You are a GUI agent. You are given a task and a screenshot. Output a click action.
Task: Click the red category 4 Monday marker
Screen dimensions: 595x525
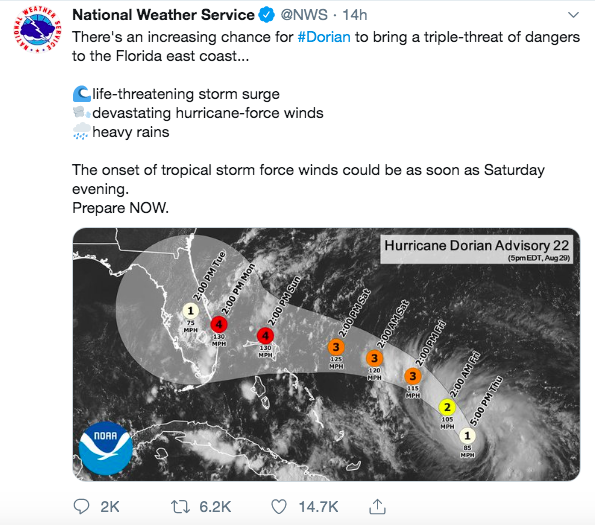(x=219, y=324)
